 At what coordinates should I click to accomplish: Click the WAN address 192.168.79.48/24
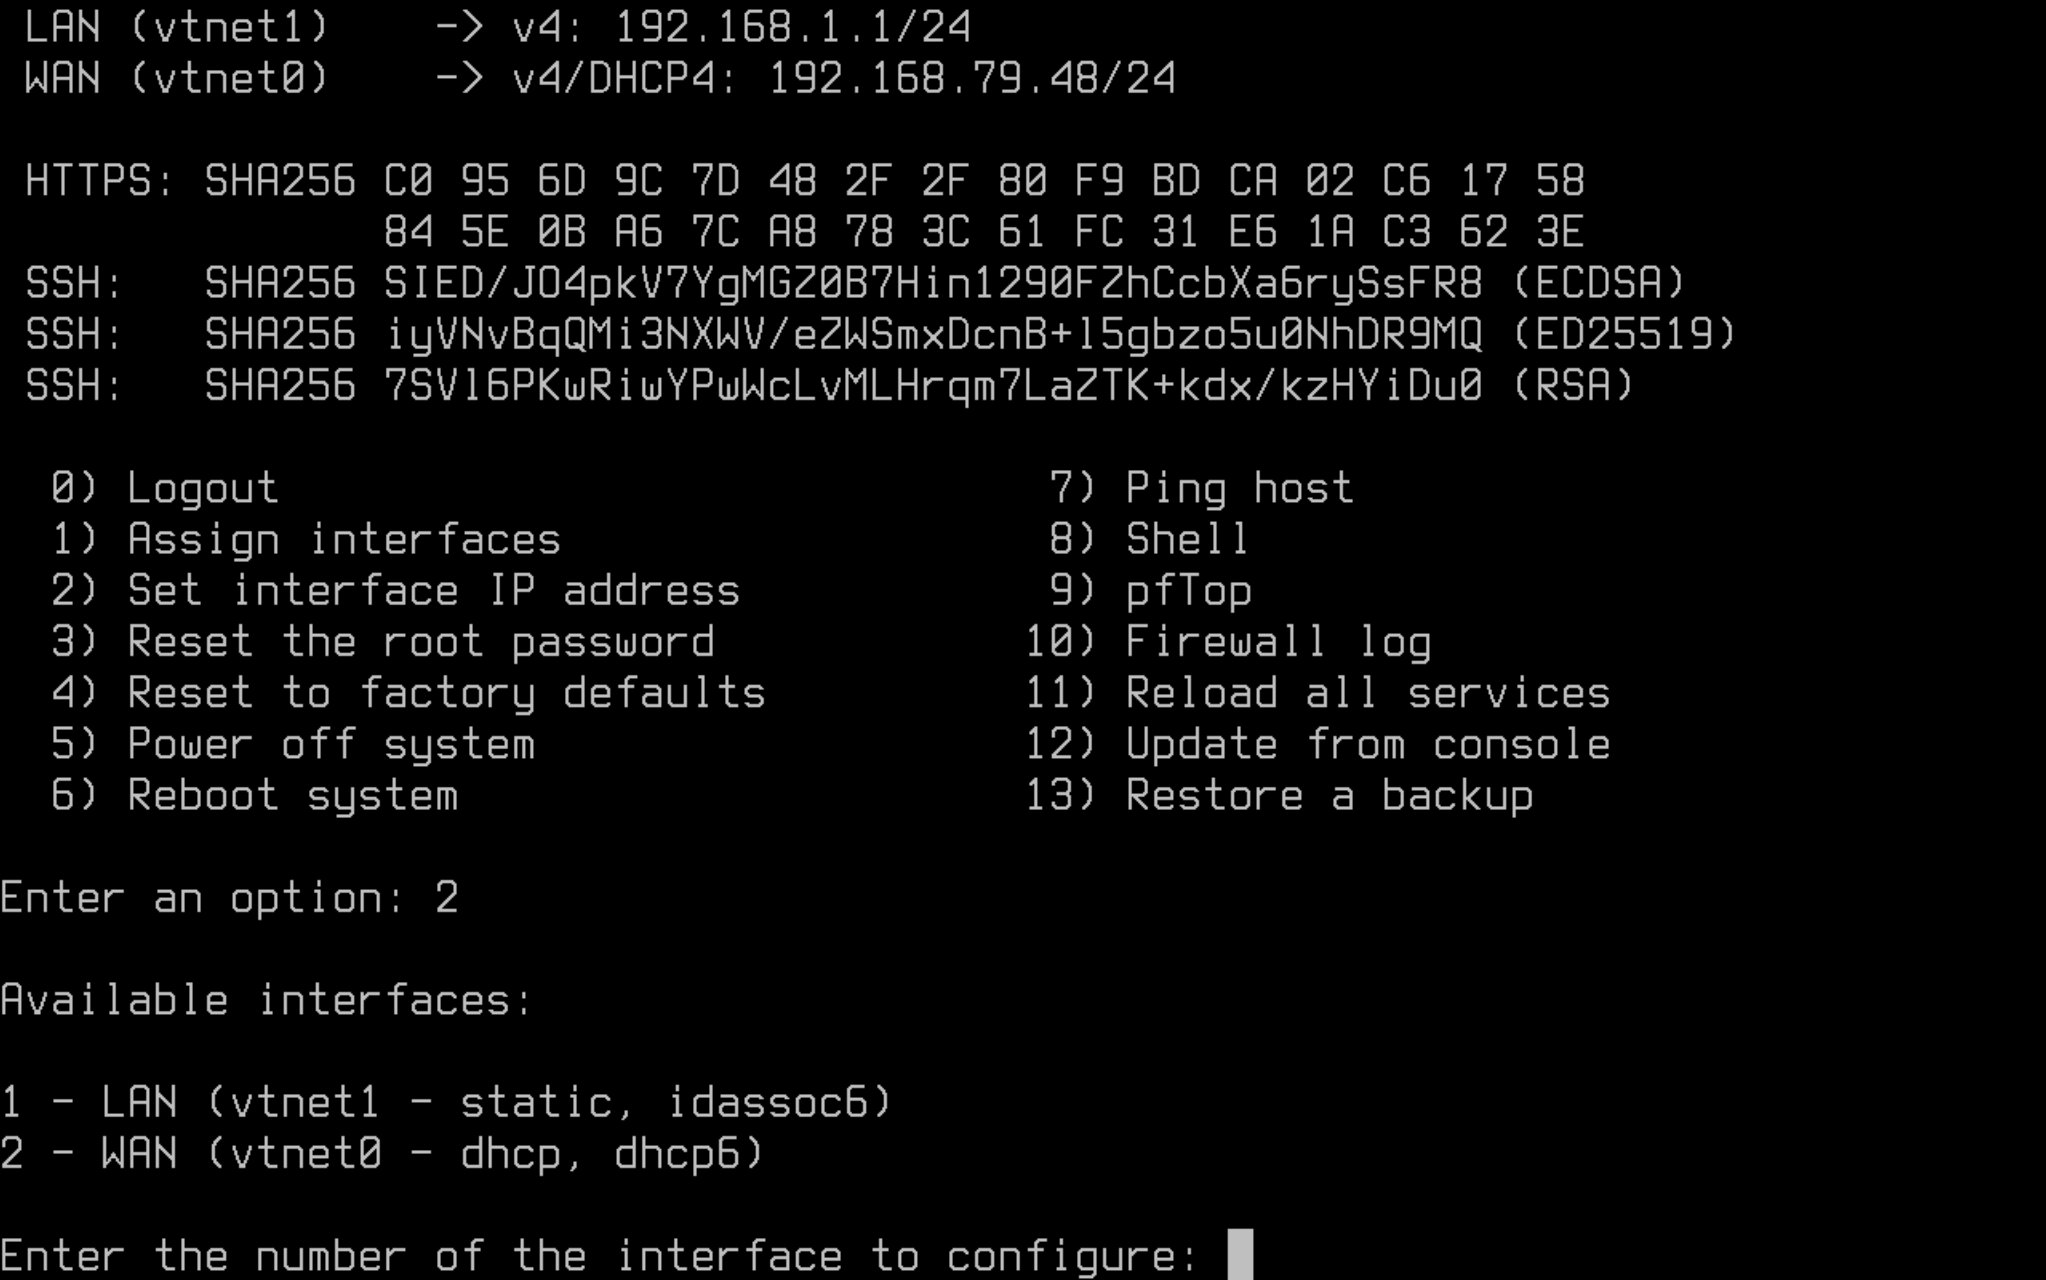tap(971, 78)
